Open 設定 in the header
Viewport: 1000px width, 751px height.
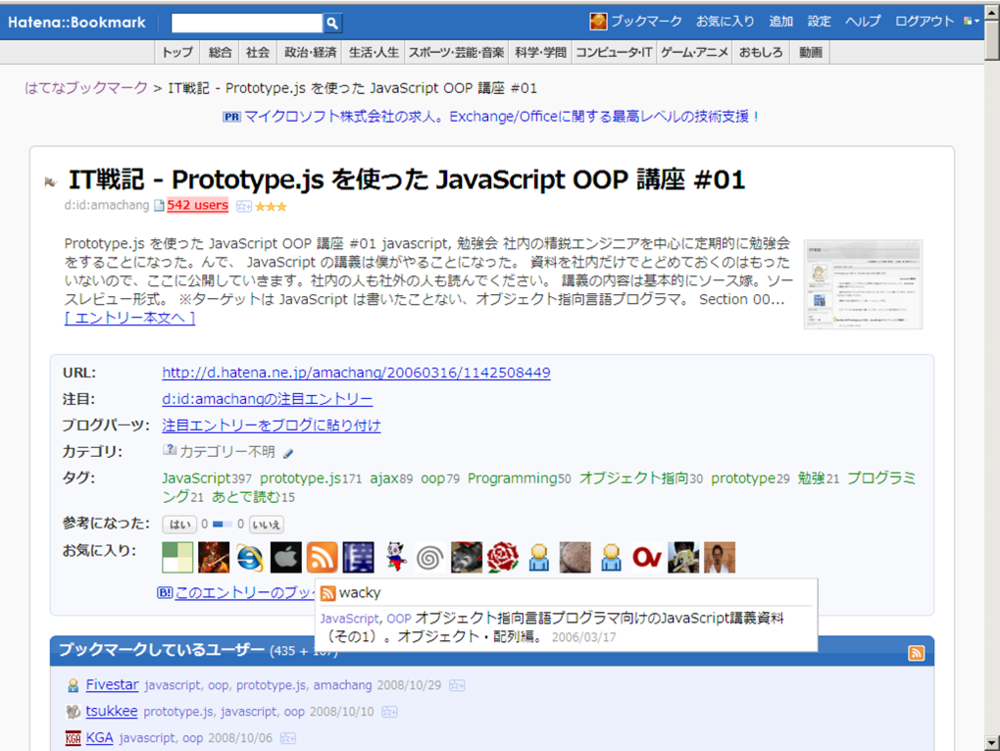(x=820, y=22)
